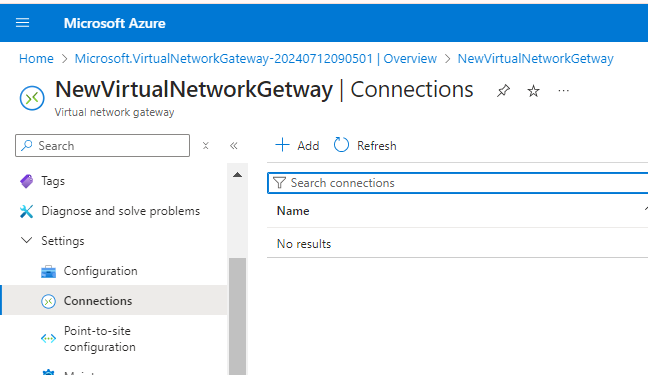Open the more options ellipsis menu
Viewport: 648px width, 375px height.
pos(563,91)
